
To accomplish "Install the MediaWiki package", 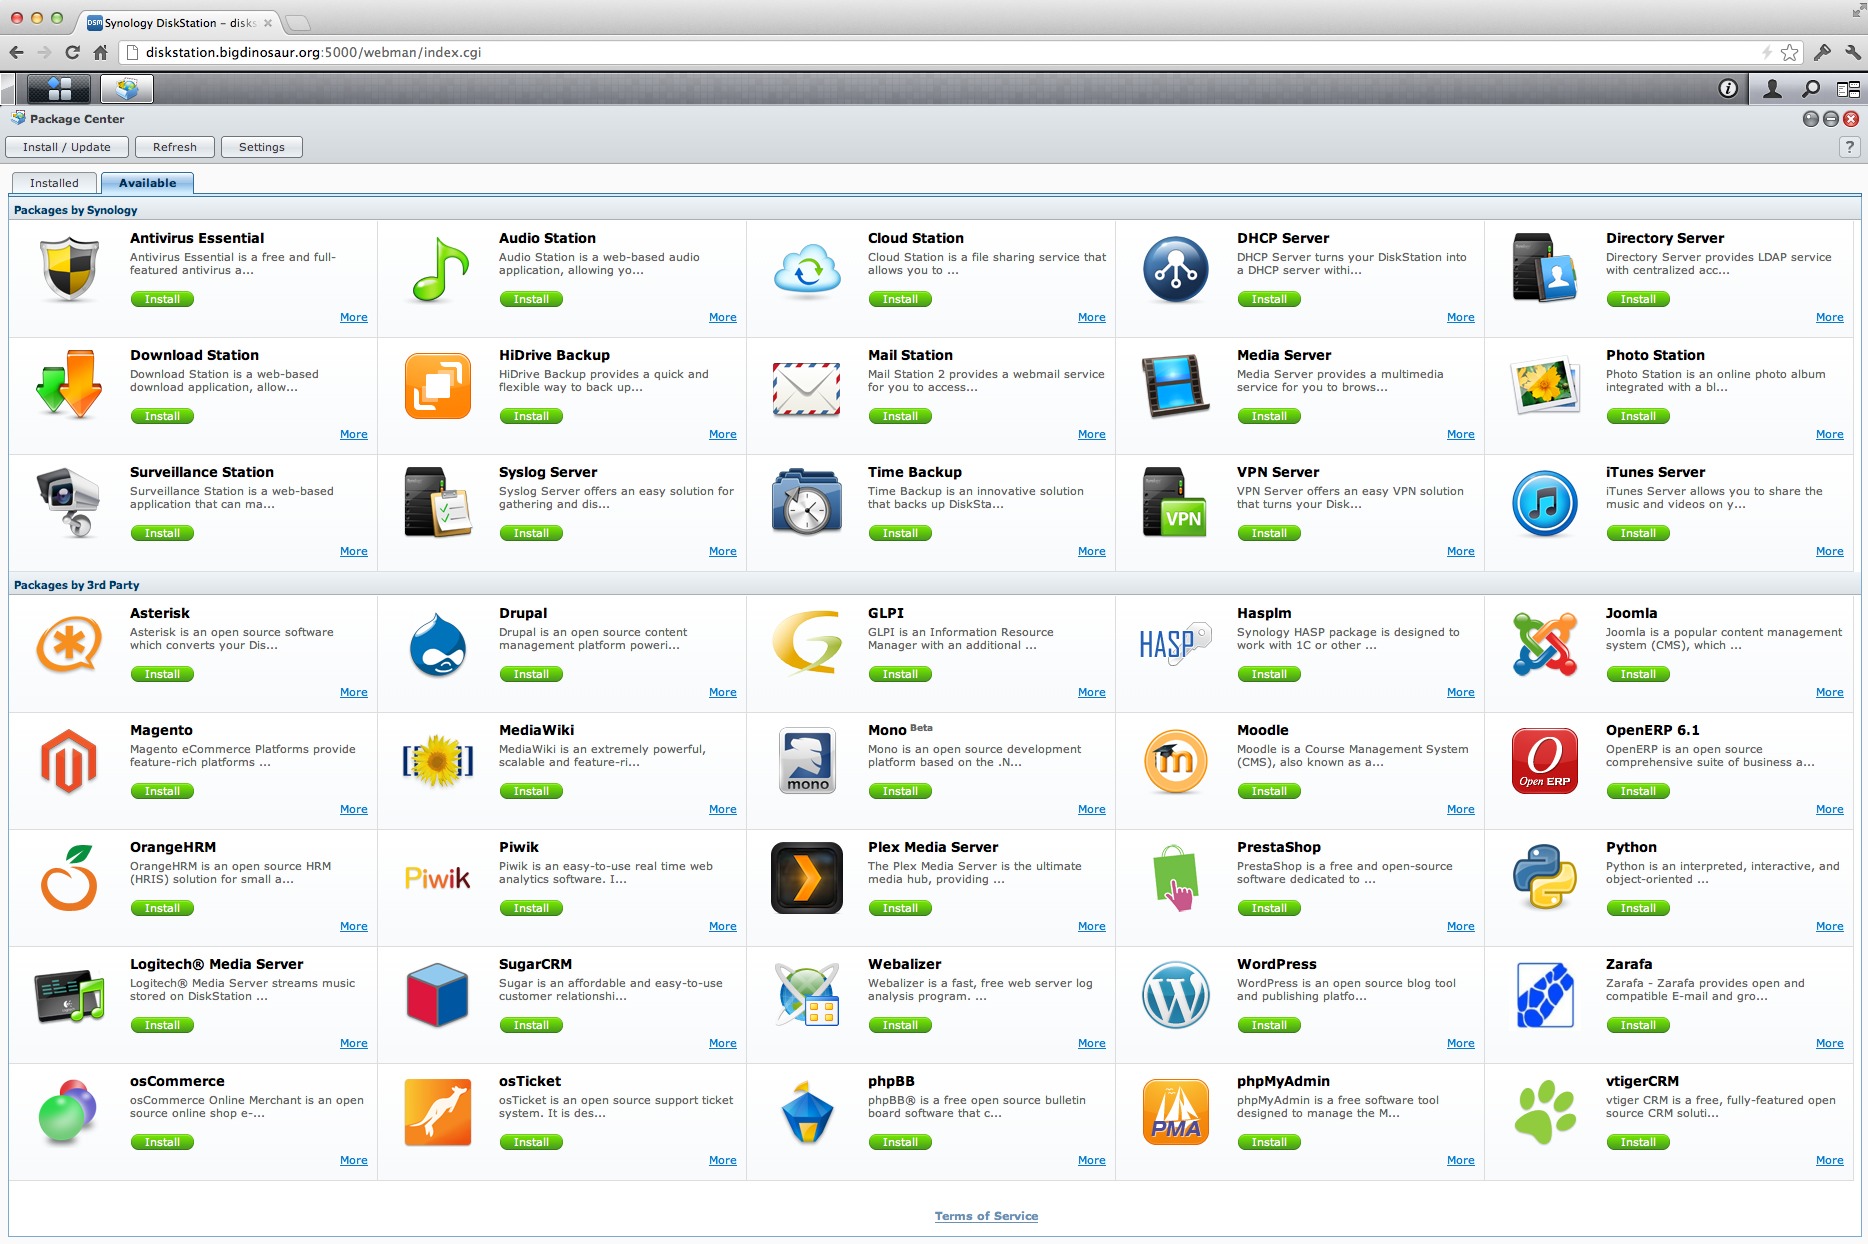I will [x=531, y=791].
